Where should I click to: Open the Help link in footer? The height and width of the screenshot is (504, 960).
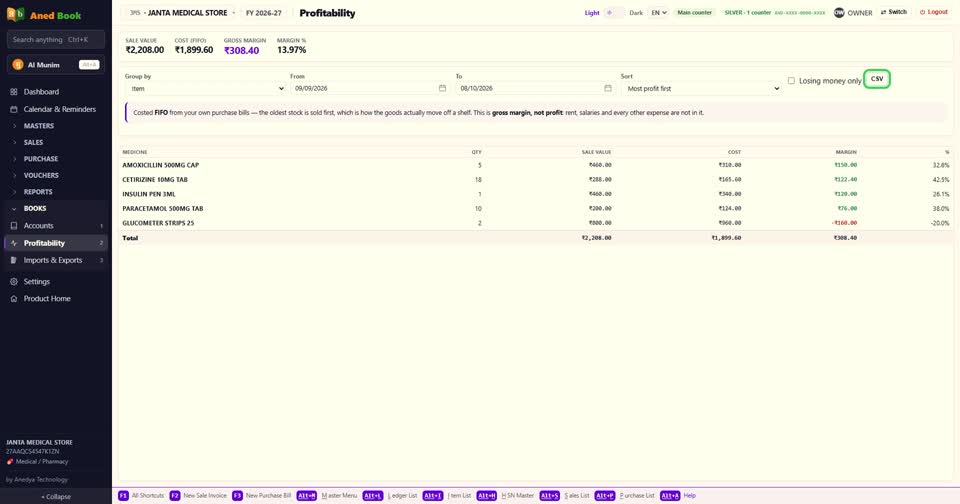coord(689,495)
